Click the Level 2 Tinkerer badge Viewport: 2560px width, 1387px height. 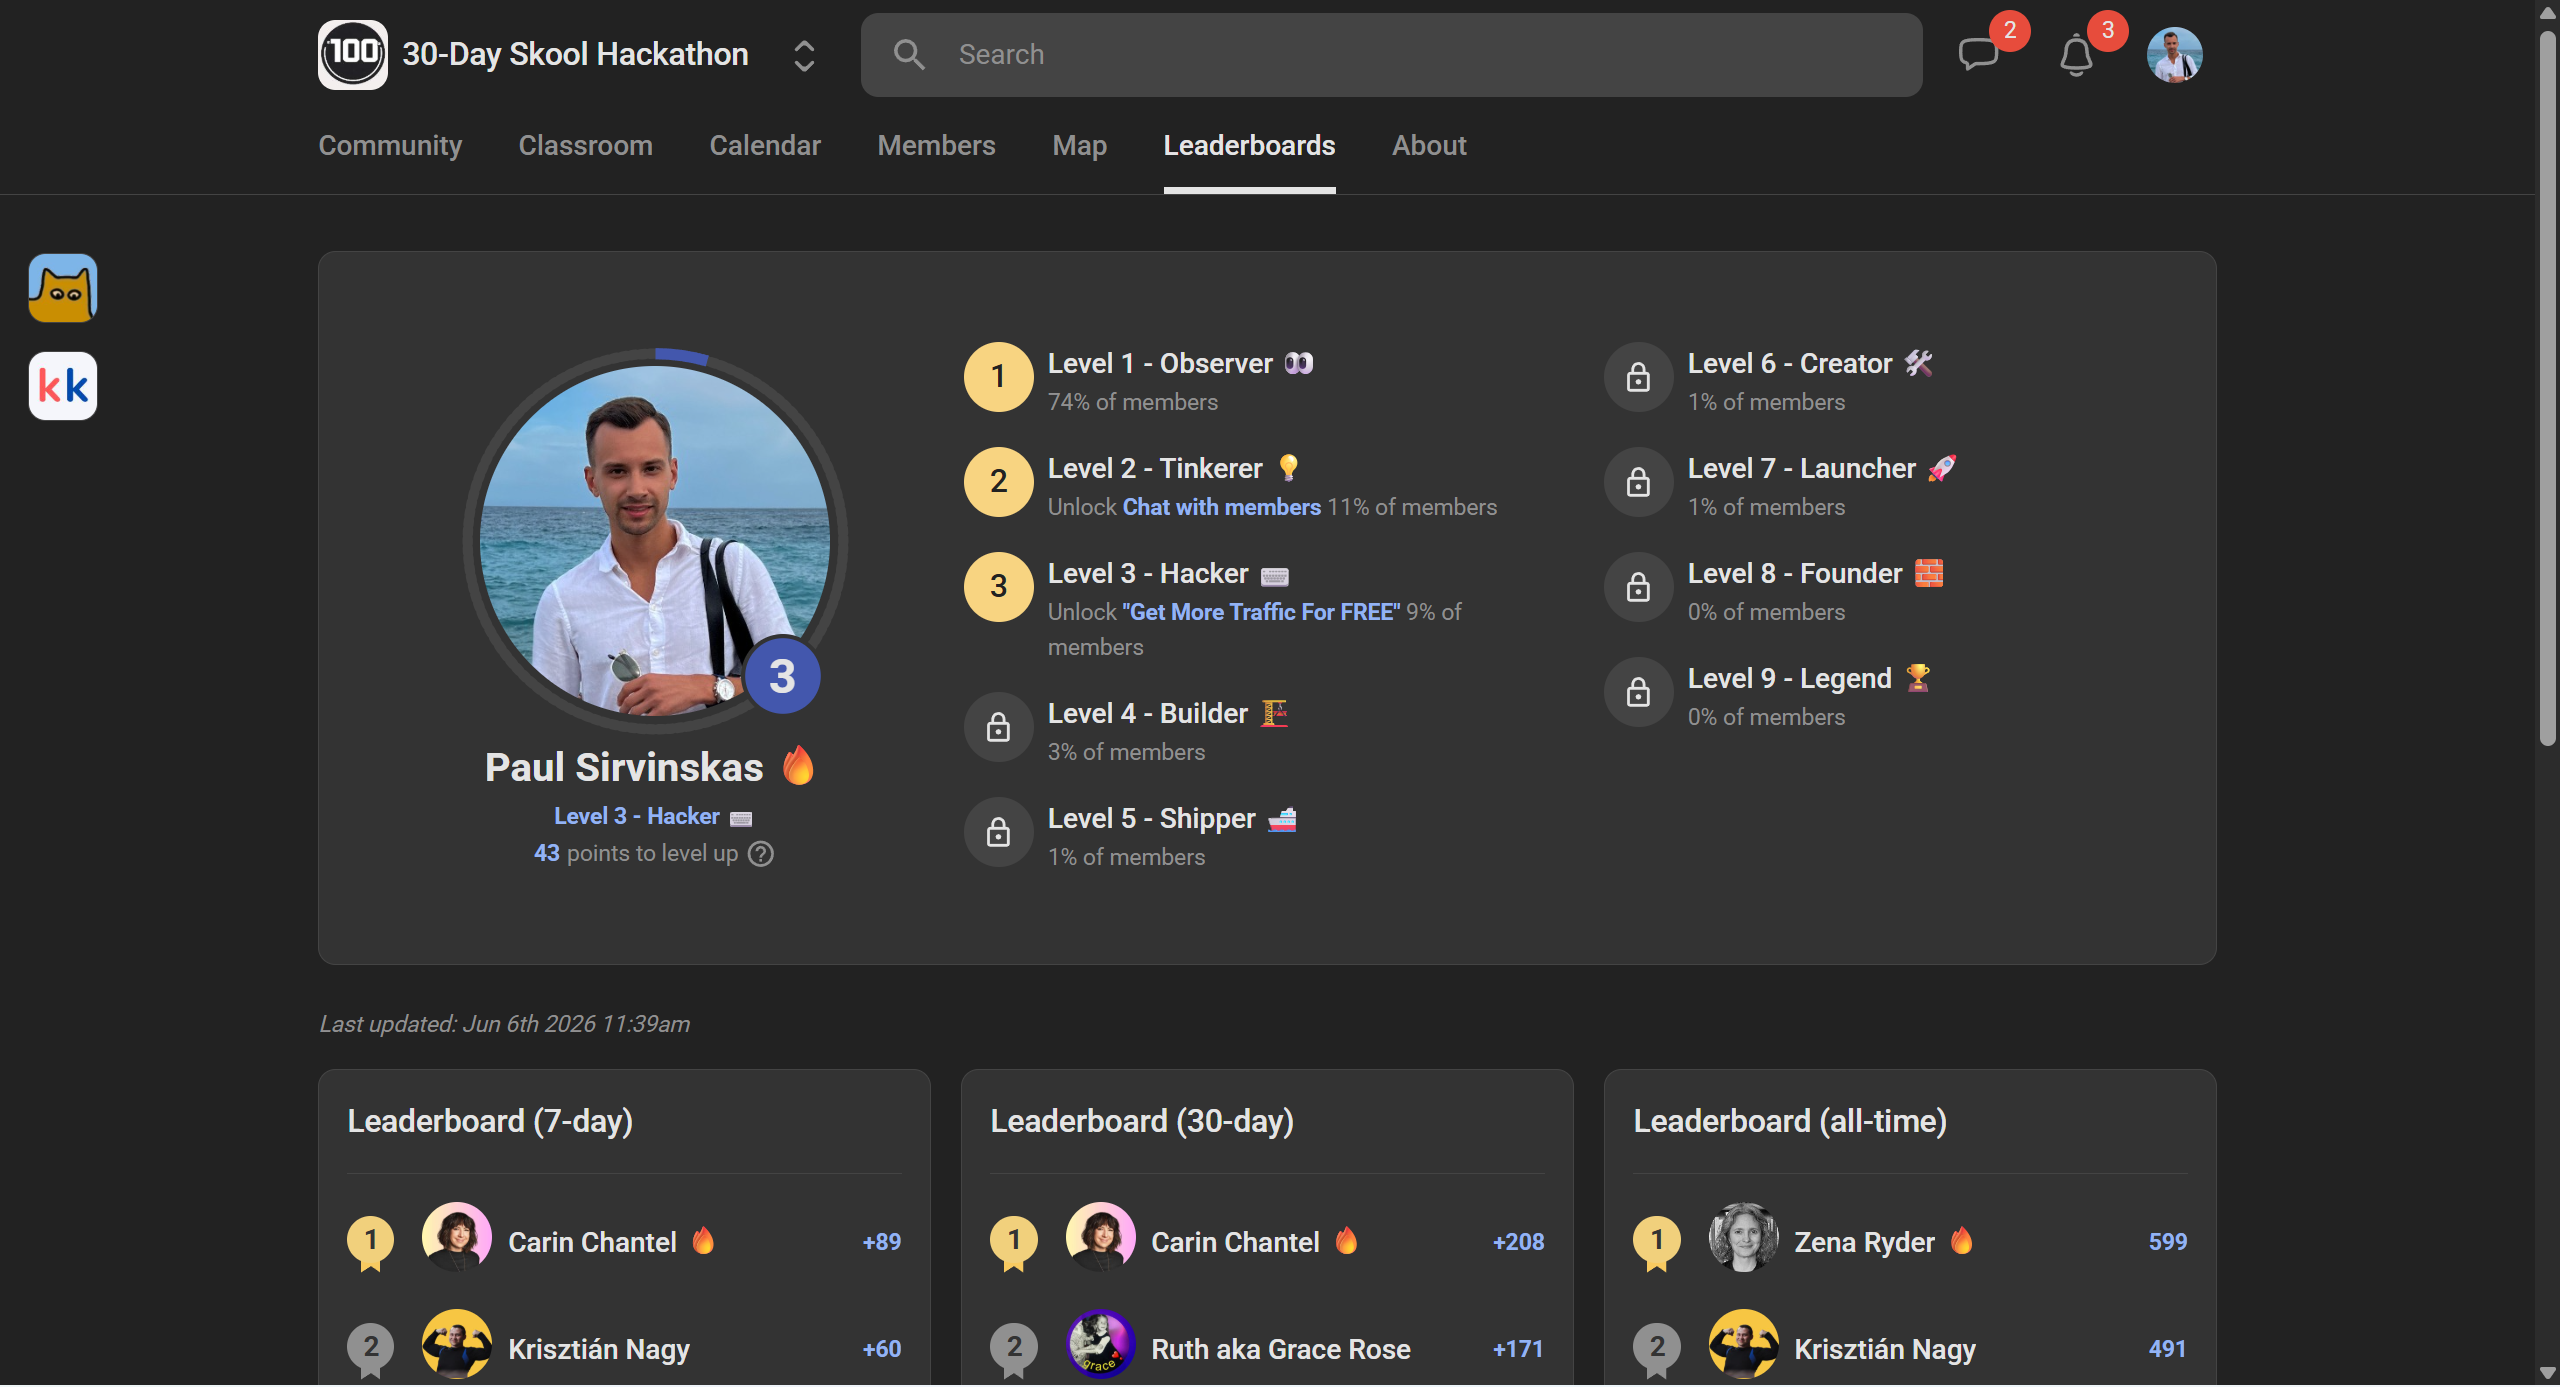[x=998, y=482]
